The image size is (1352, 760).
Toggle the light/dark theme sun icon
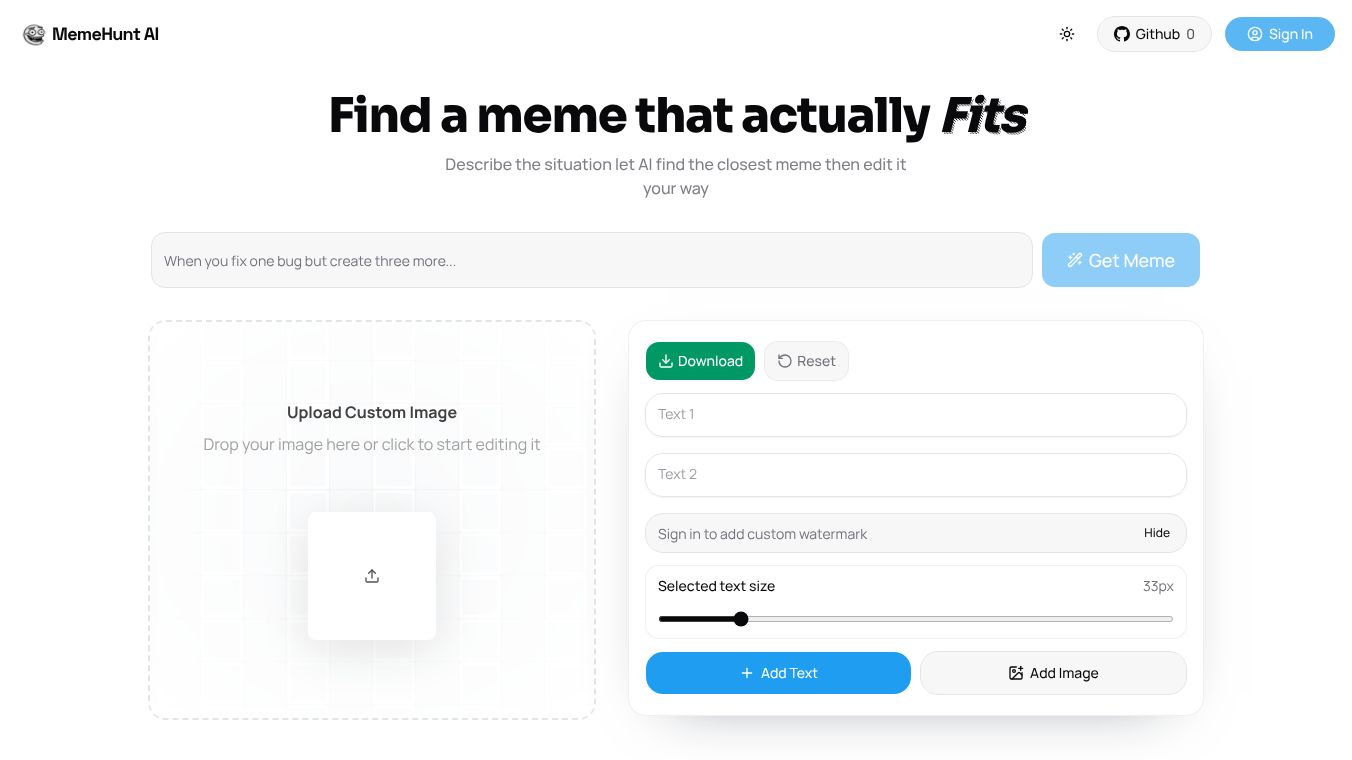pos(1067,34)
